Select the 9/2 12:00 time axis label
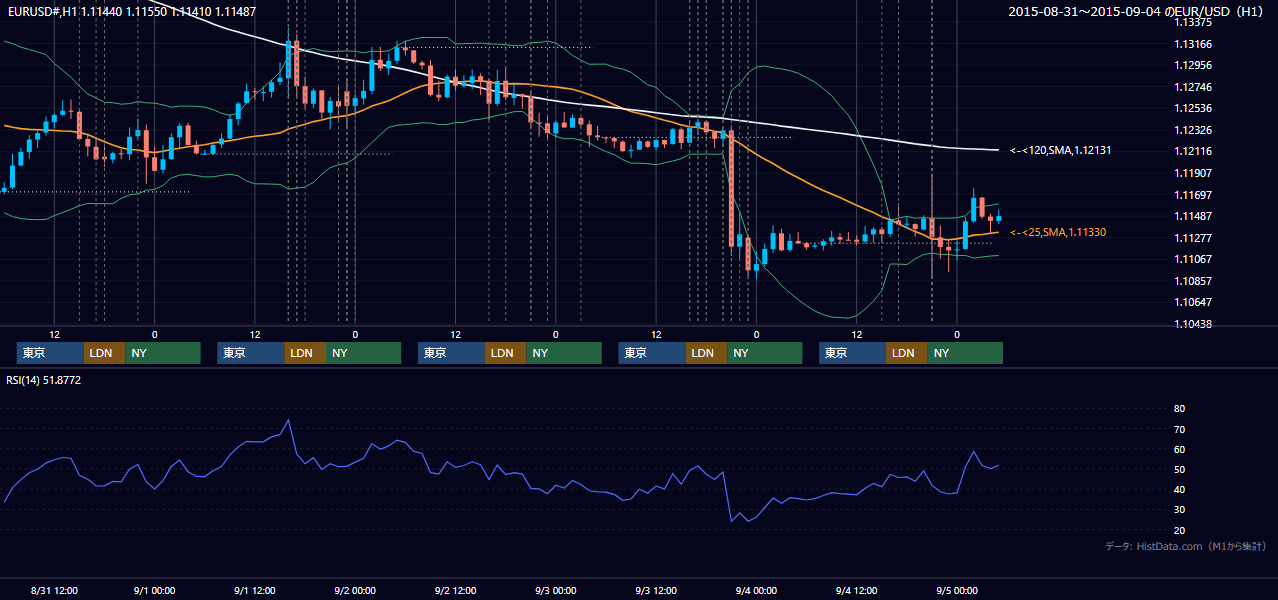The height and width of the screenshot is (600, 1278). coord(455,590)
